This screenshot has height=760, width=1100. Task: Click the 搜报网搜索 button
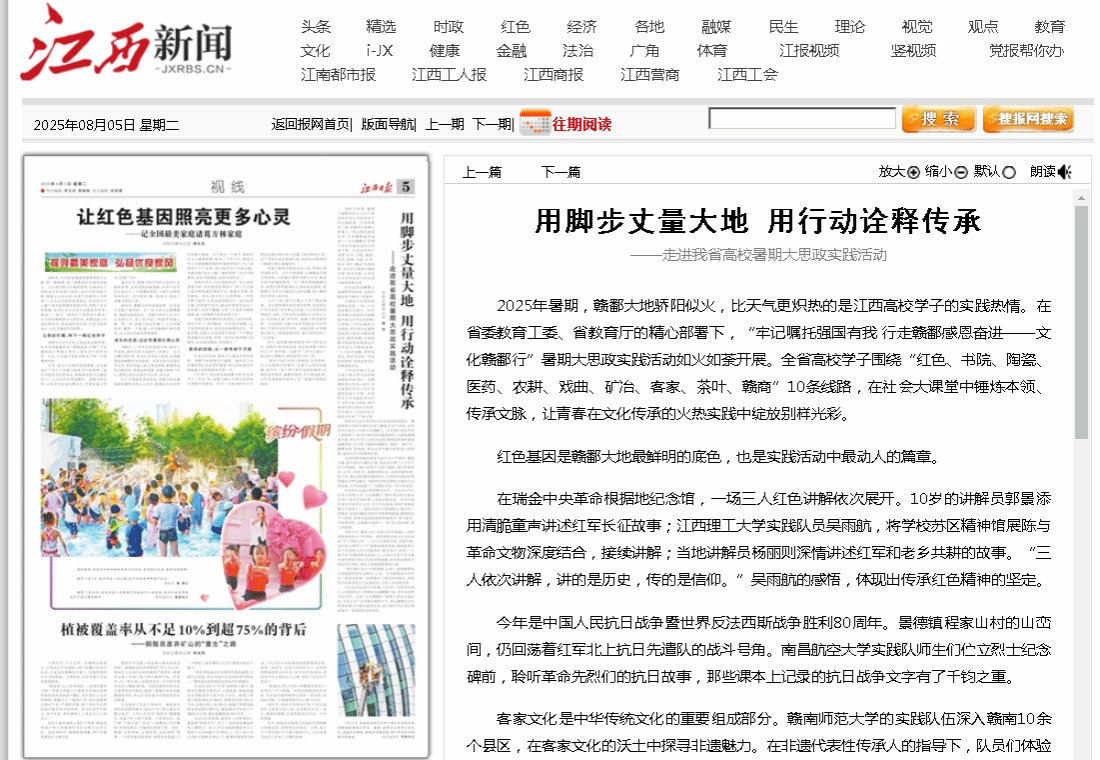[x=1029, y=119]
